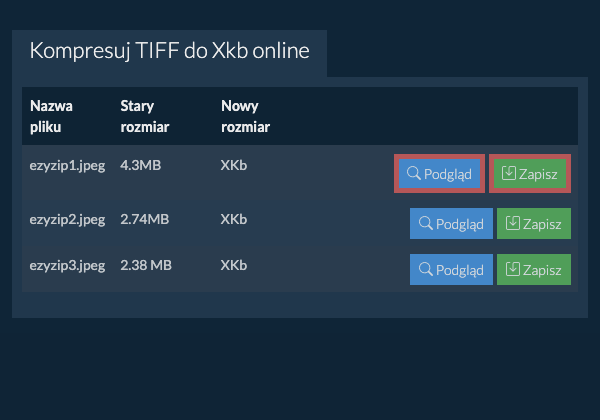Image resolution: width=600 pixels, height=420 pixels.
Task: Save ezyzip1.jpeg via the Zapisz label
Action: (538, 174)
